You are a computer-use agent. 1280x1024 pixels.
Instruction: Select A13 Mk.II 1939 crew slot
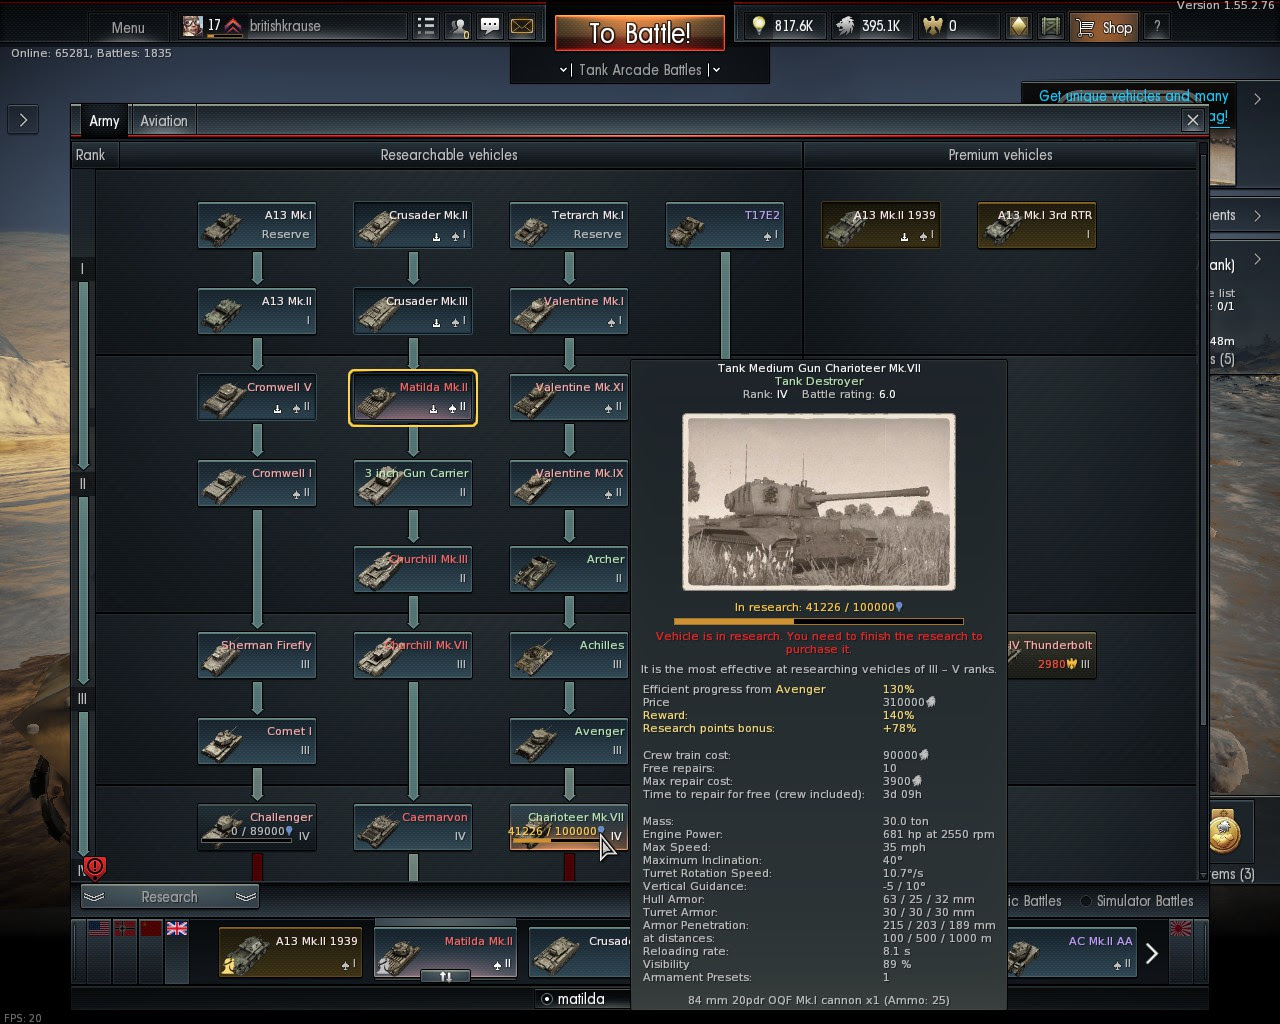[291, 952]
